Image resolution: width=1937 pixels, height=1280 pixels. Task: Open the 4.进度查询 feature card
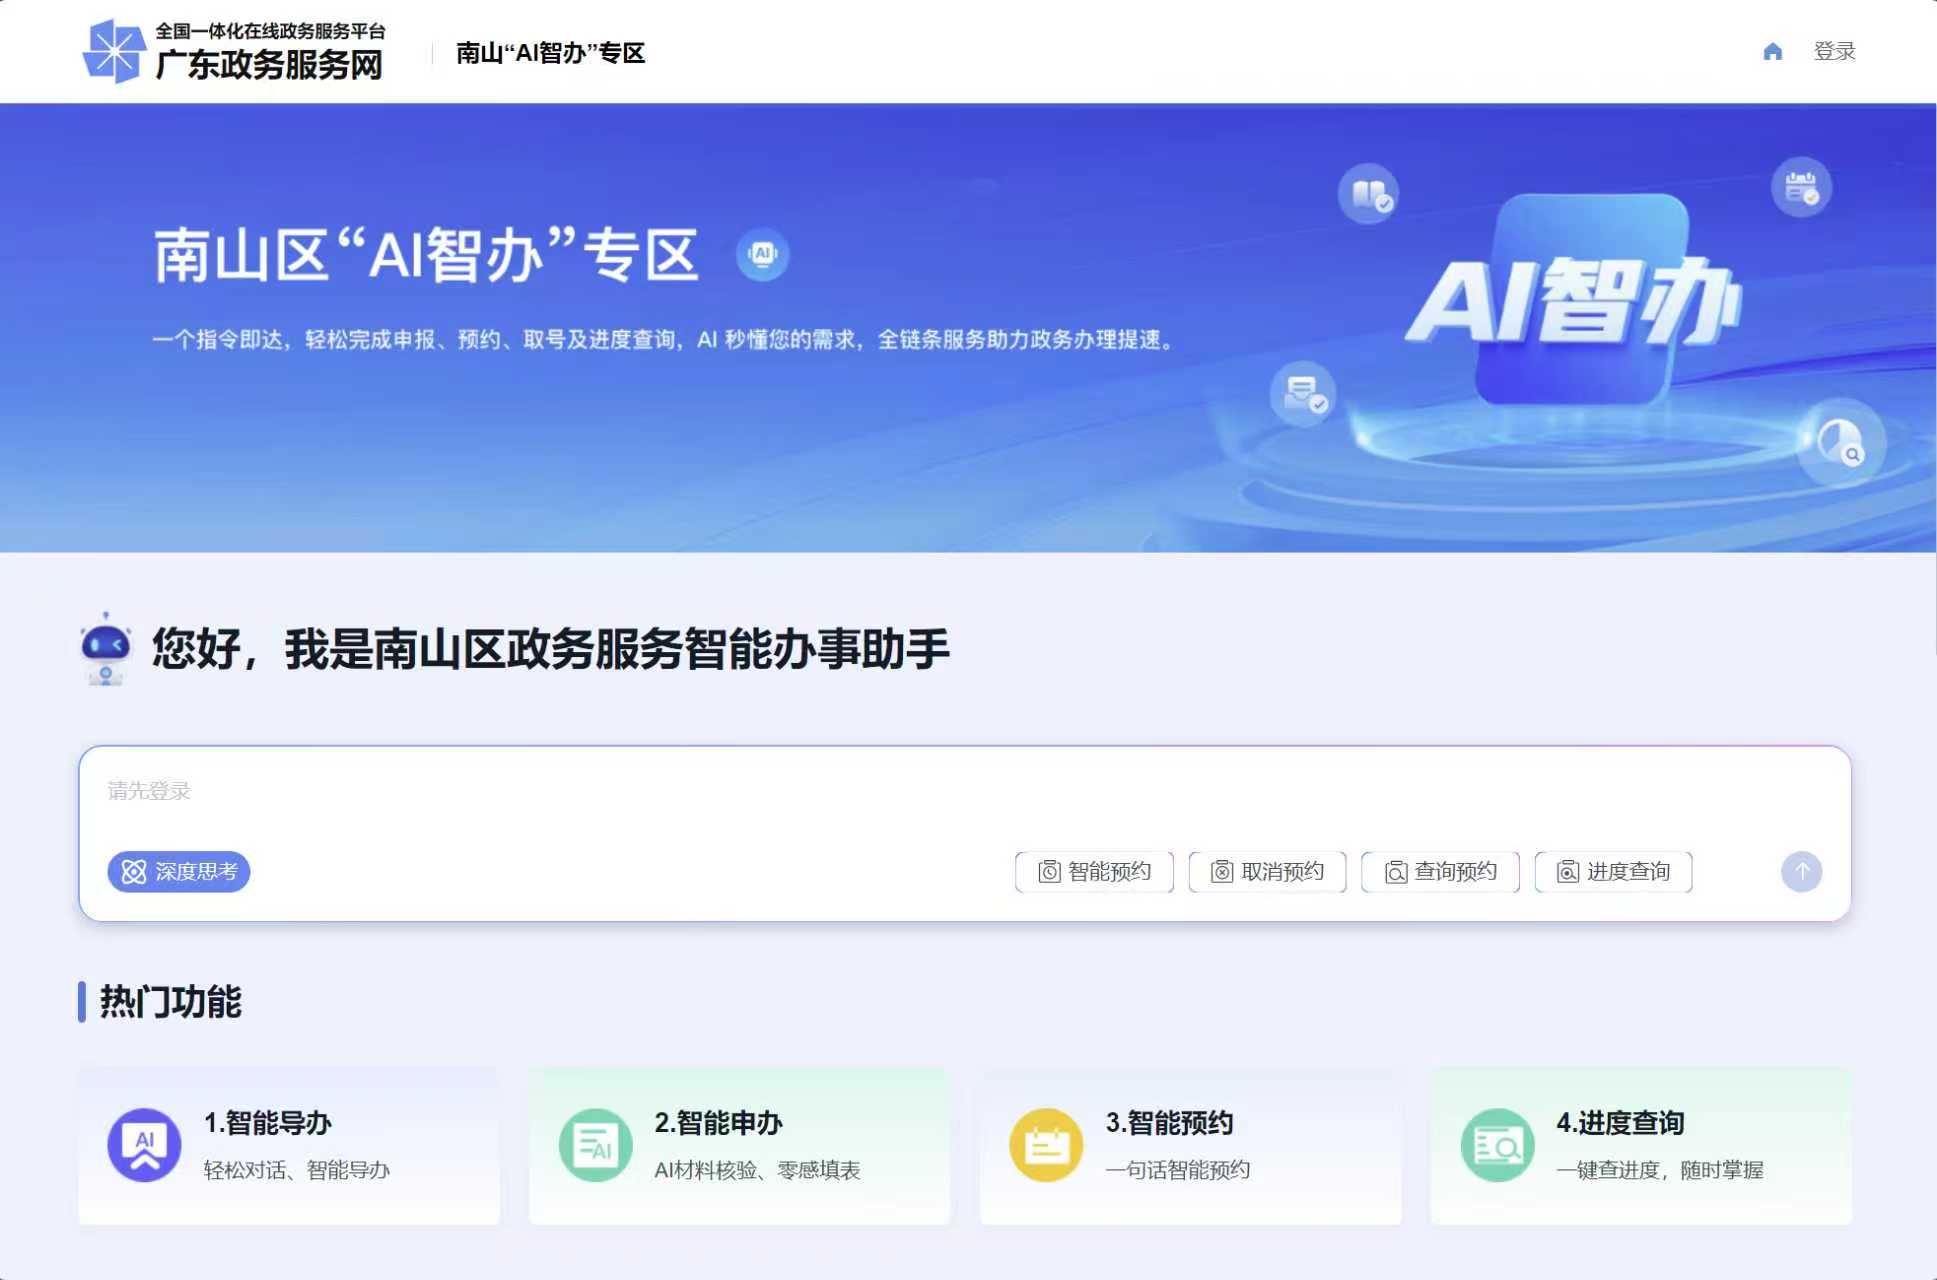[x=1640, y=1145]
